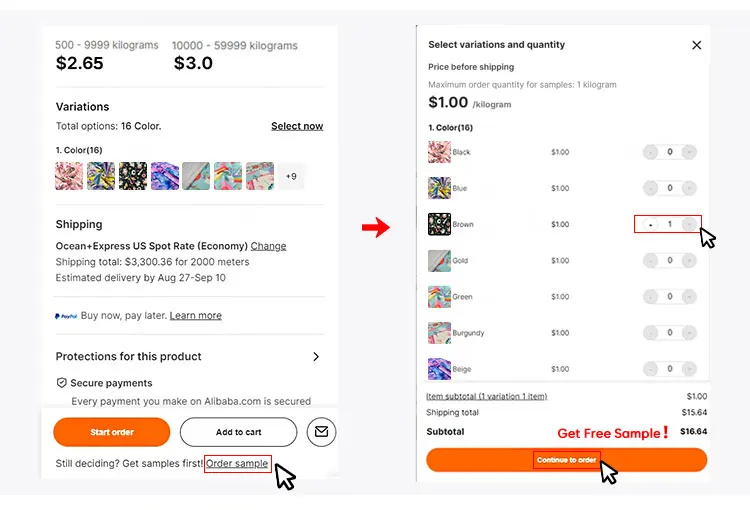
Task: Close the variations and quantity panel
Action: (x=697, y=45)
